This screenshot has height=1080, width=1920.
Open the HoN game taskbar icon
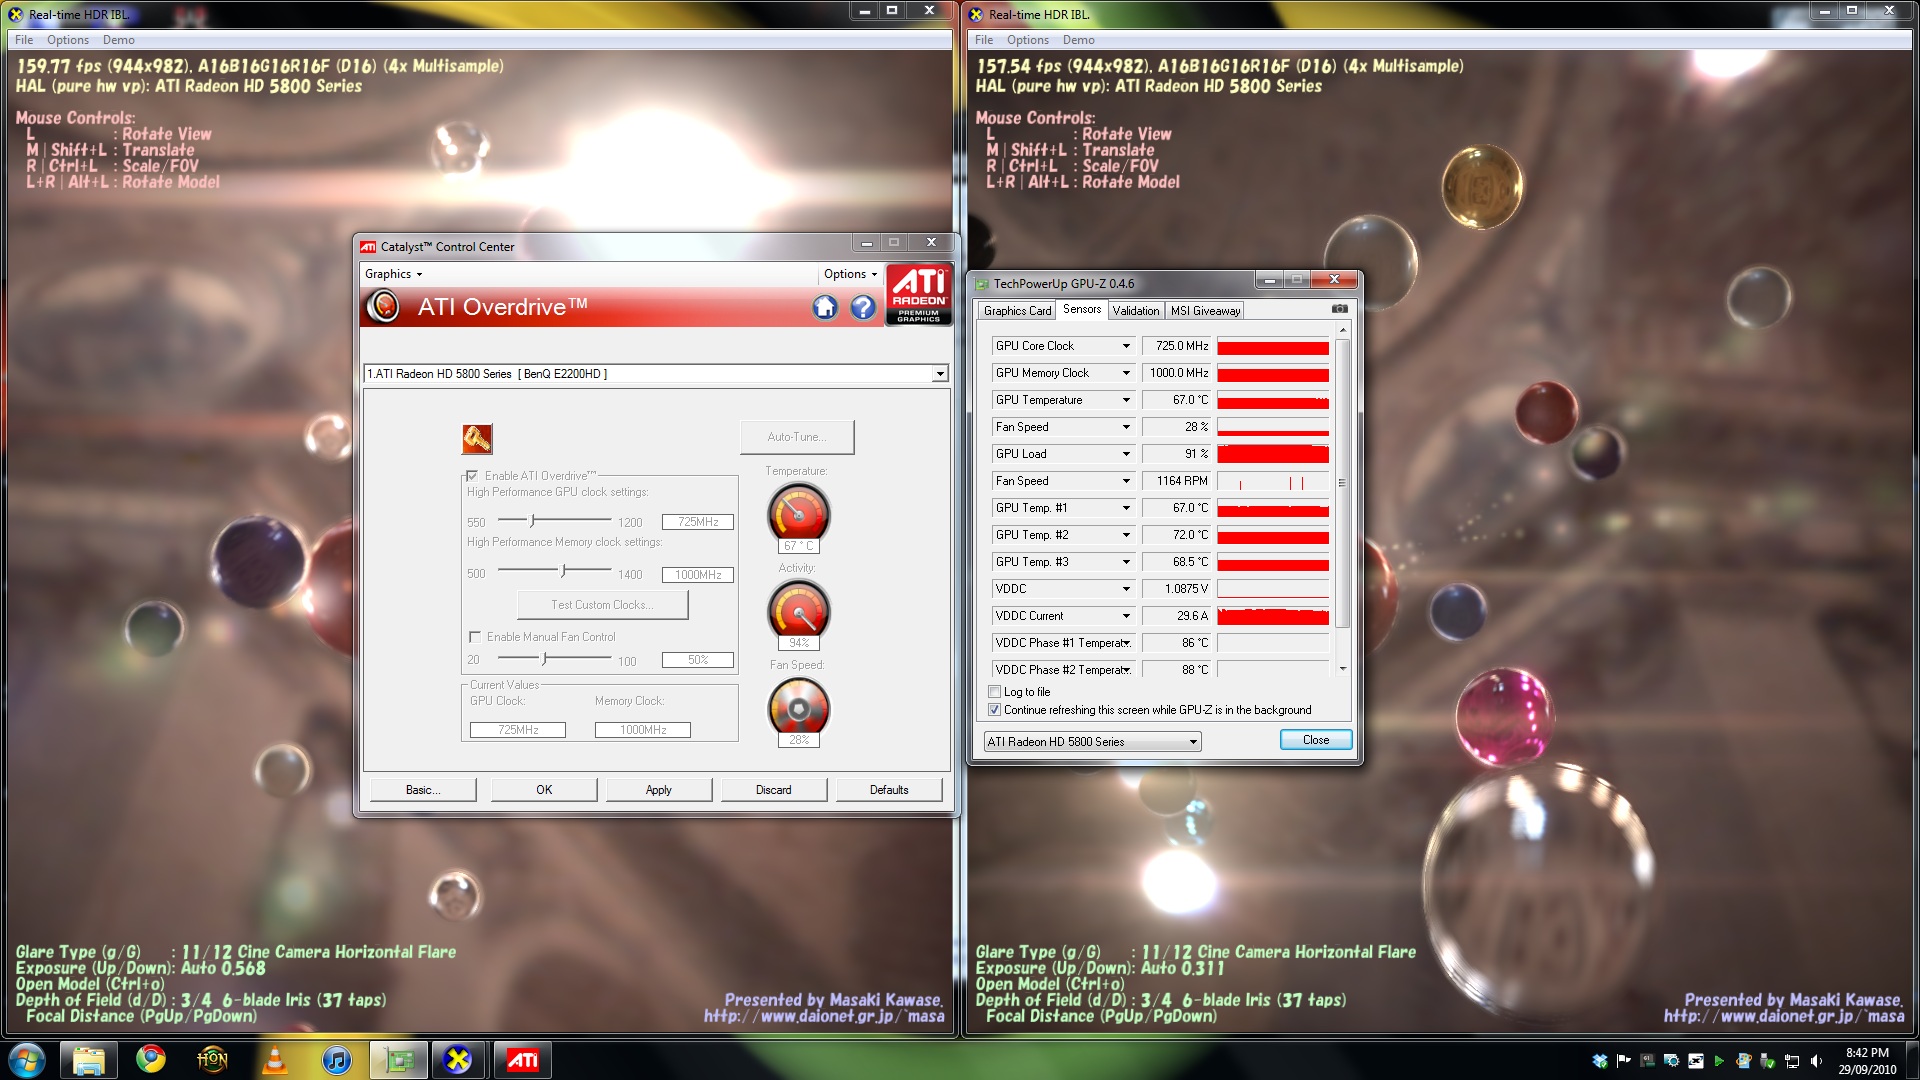[213, 1060]
